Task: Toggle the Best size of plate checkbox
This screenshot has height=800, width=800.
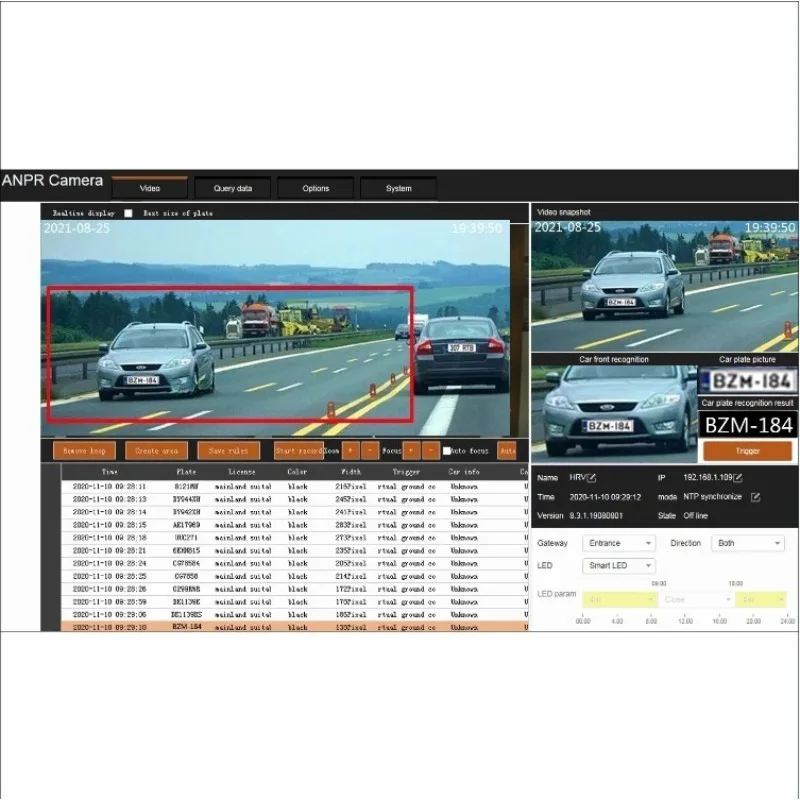Action: tap(128, 213)
